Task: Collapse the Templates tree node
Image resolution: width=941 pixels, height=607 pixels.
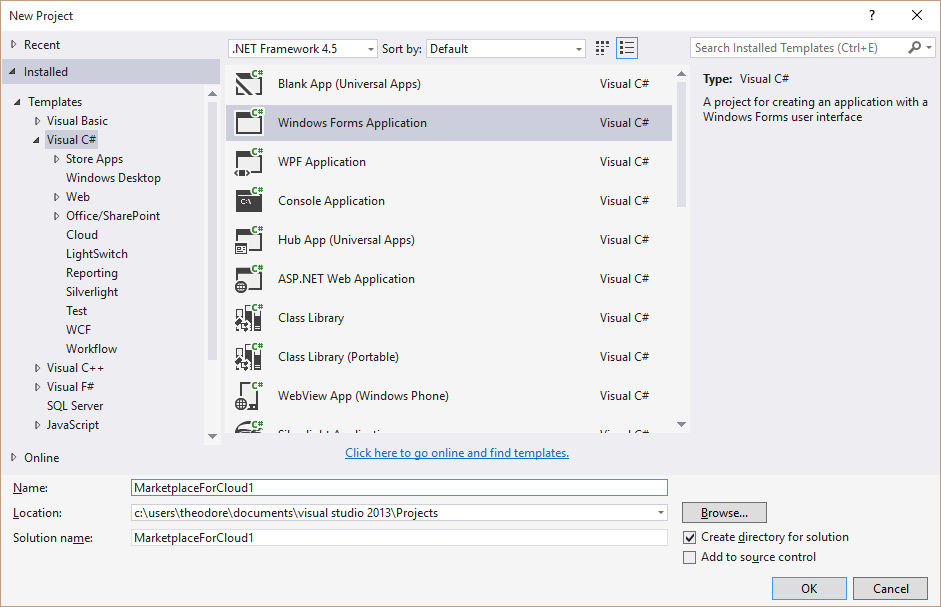Action: point(17,102)
